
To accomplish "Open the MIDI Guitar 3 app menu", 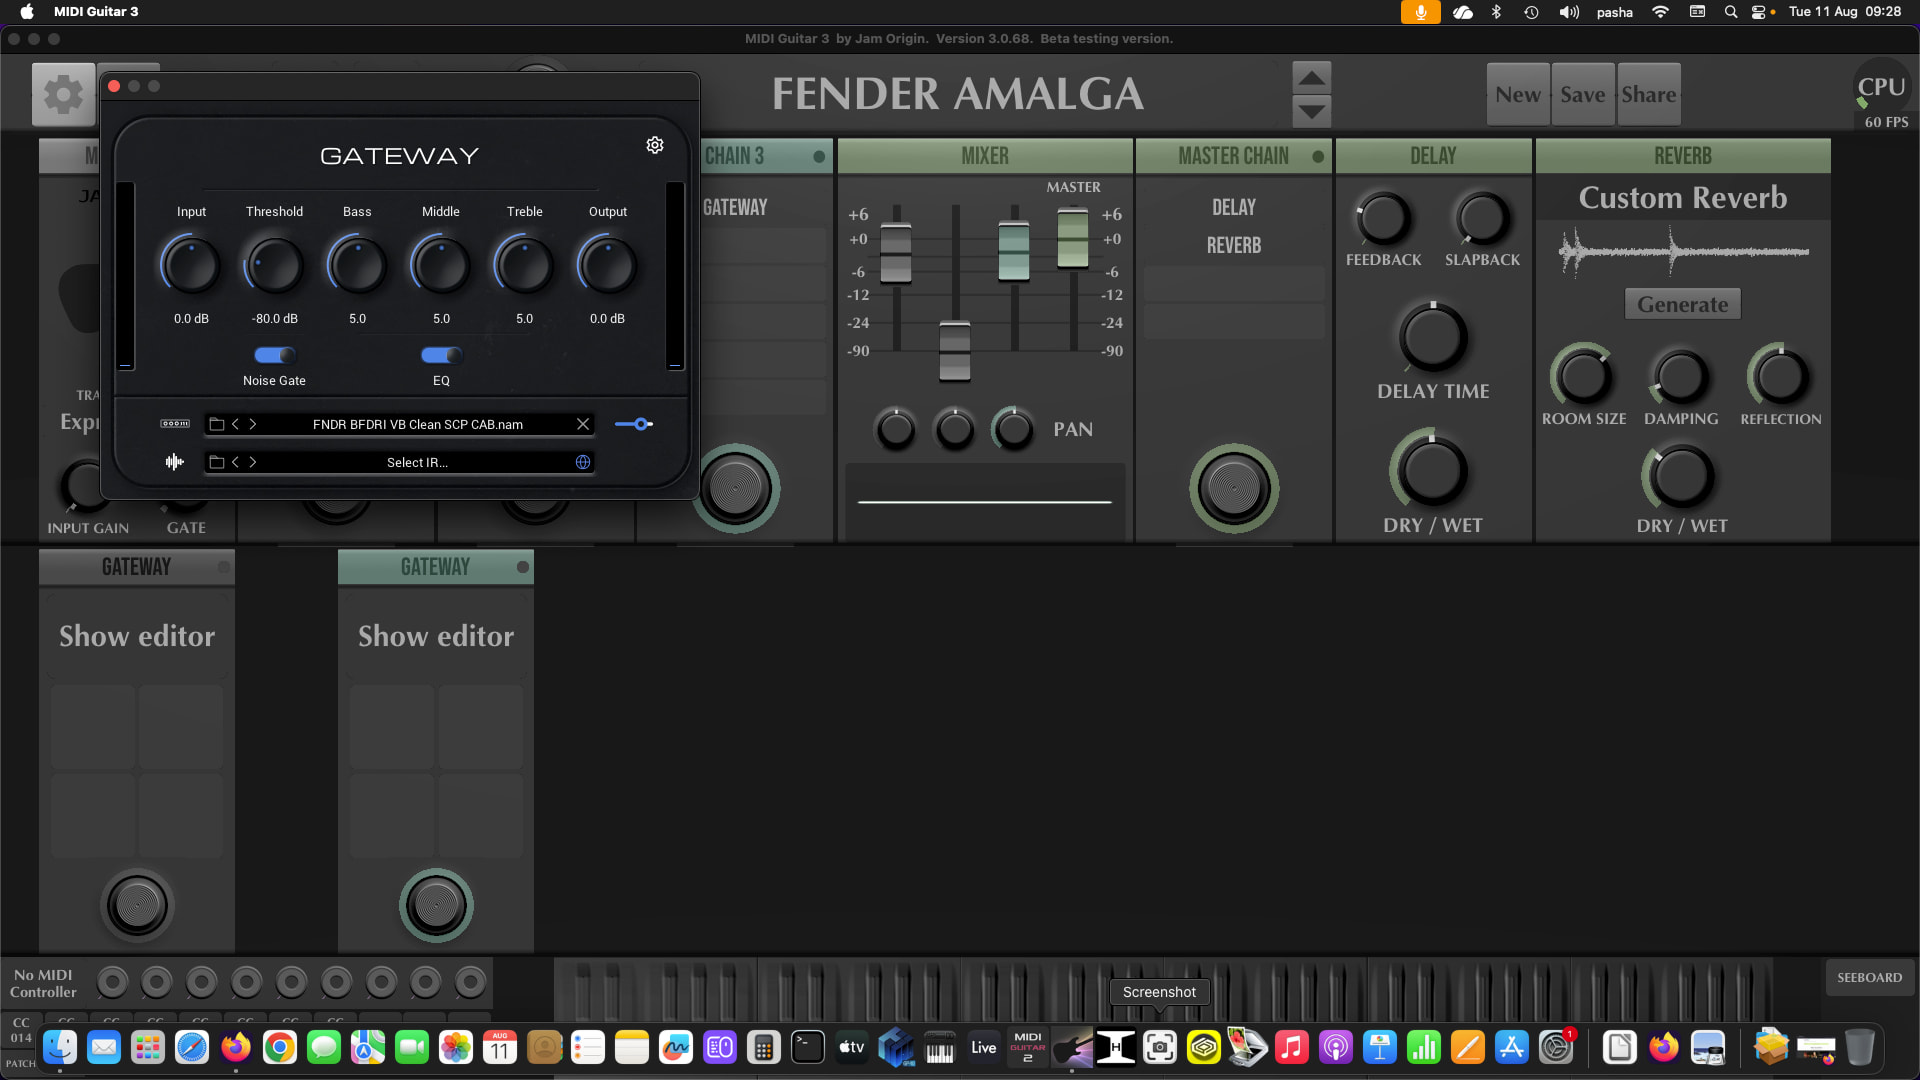I will (96, 12).
